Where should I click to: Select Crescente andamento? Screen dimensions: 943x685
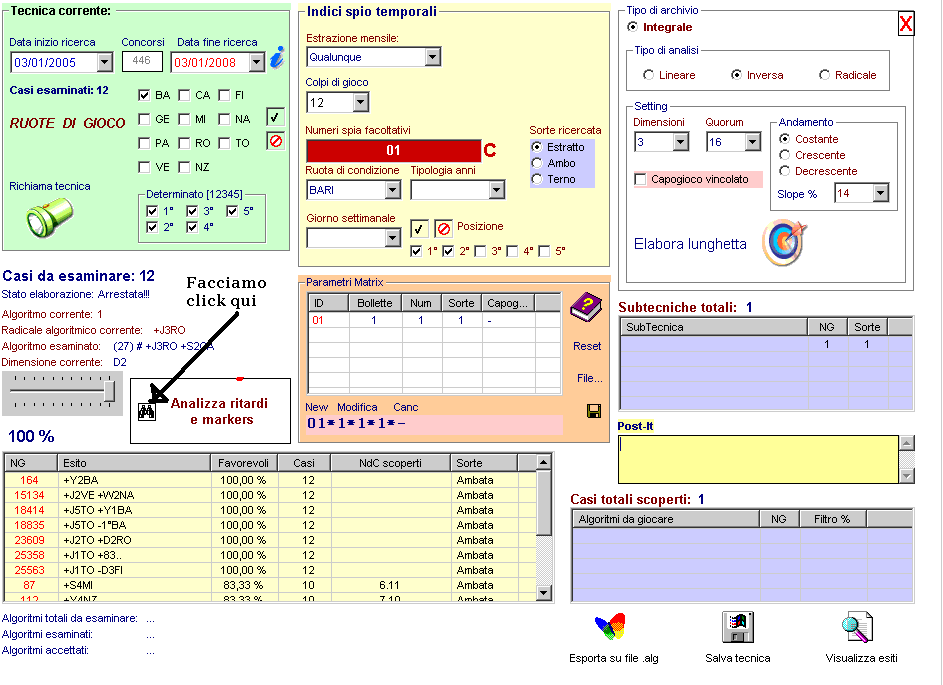[x=784, y=155]
